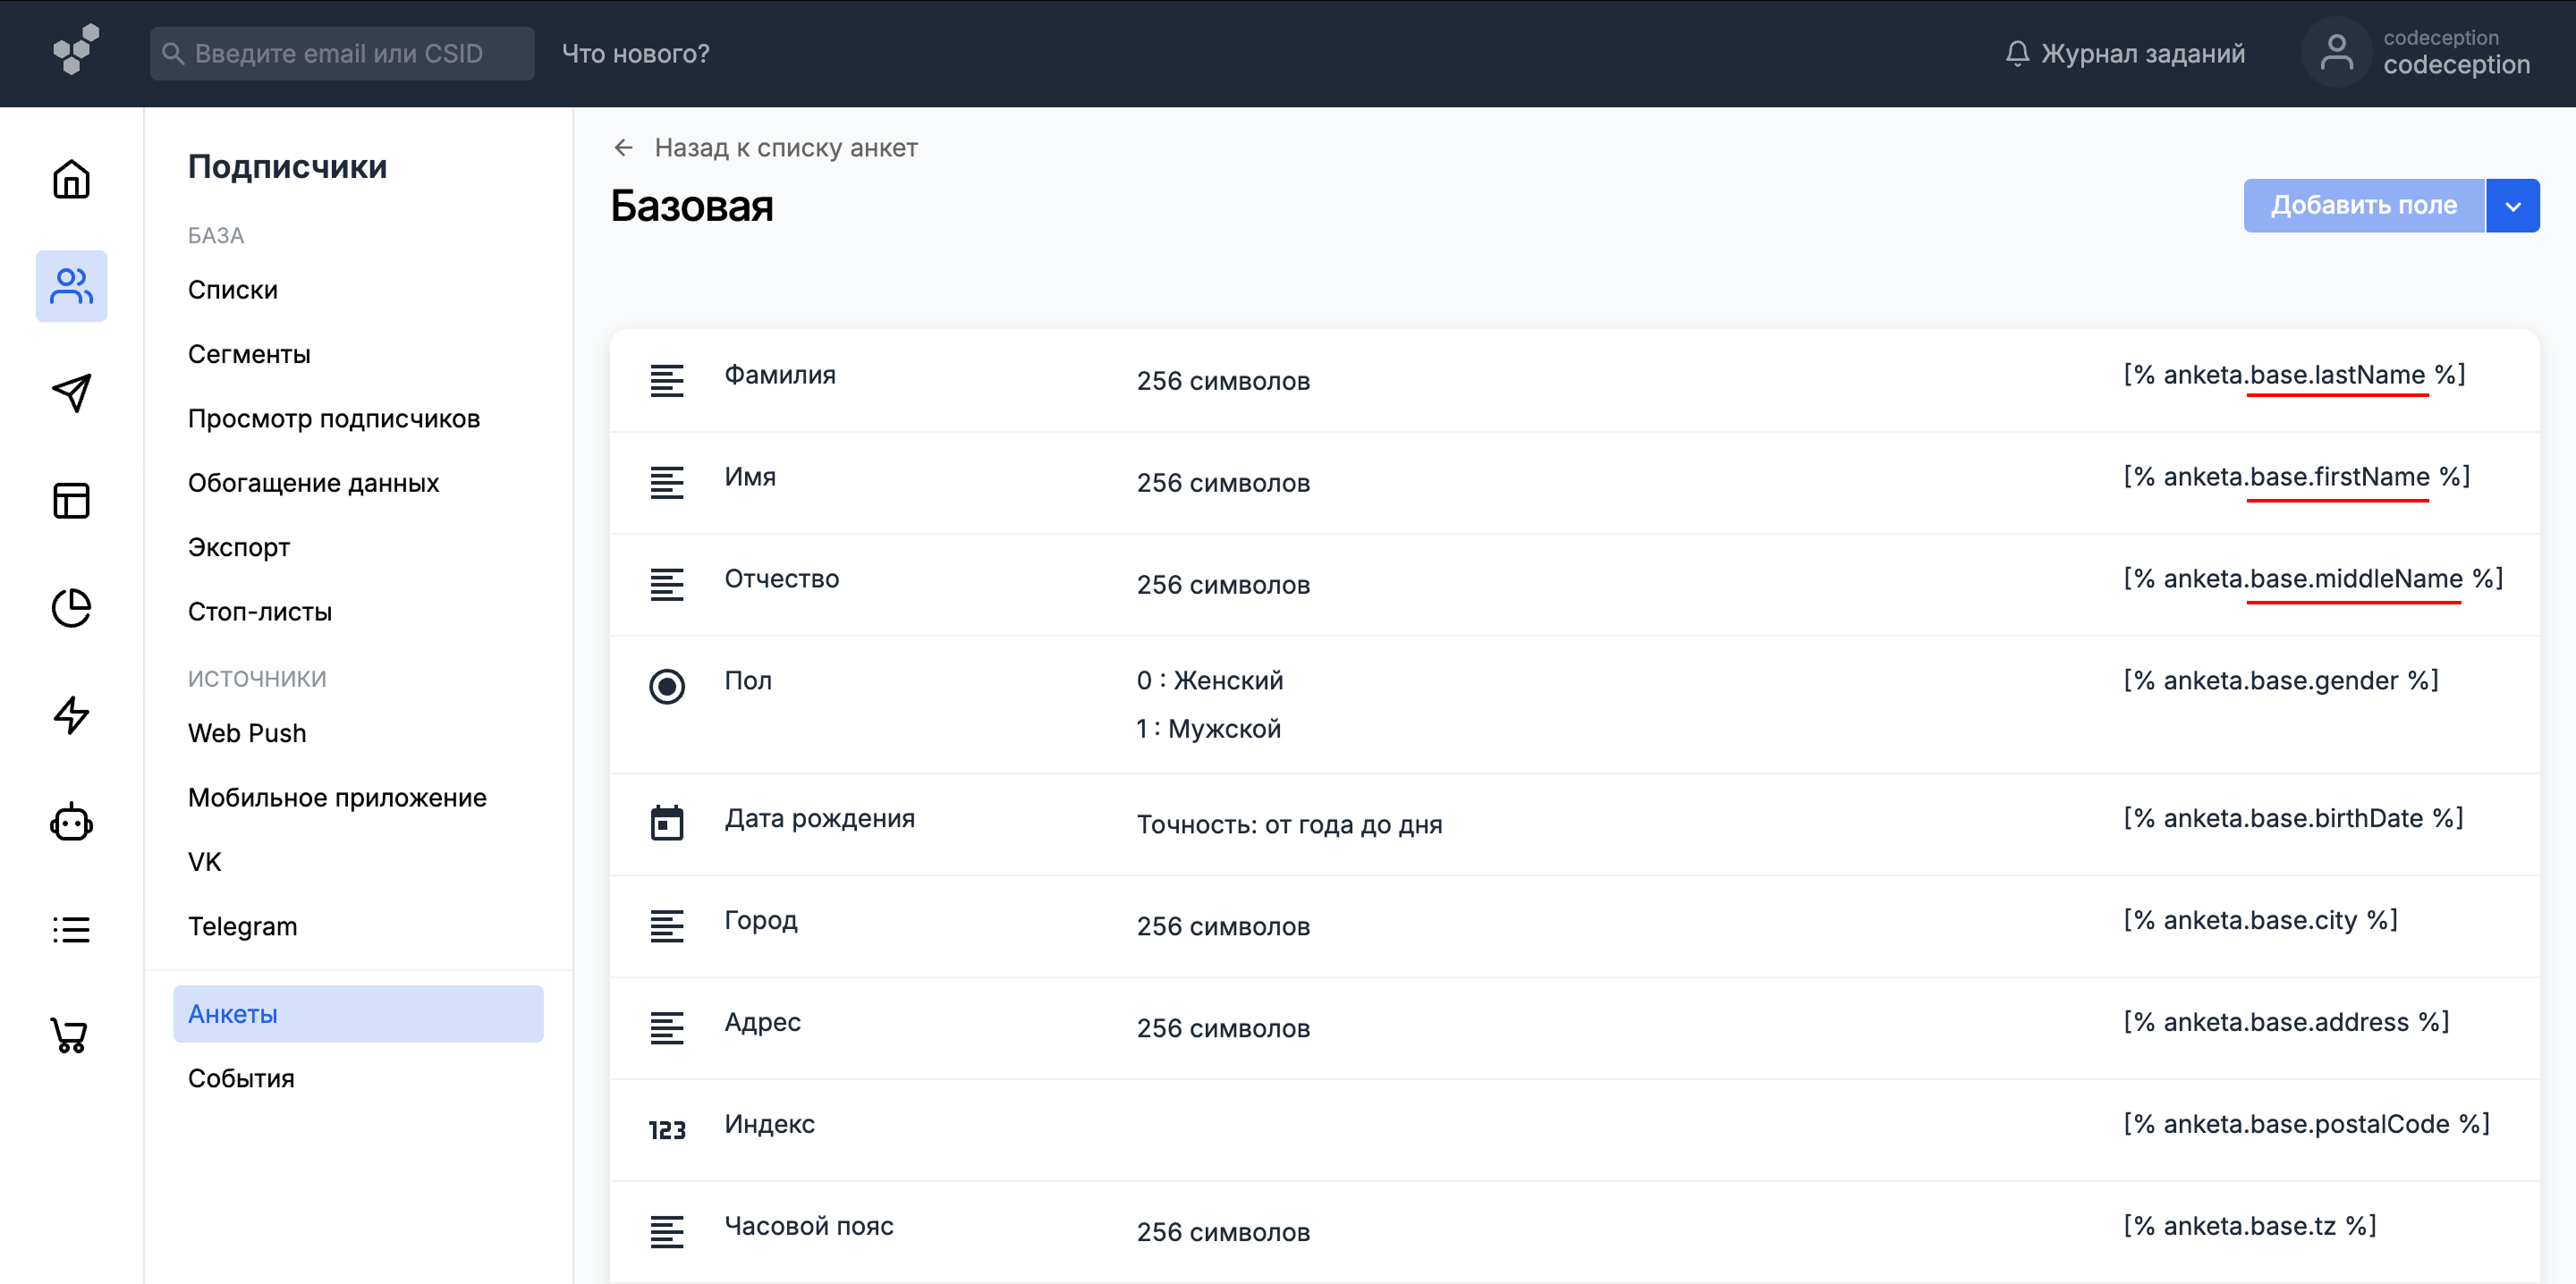Go to Telegram sources section
The height and width of the screenshot is (1284, 2576).
(243, 926)
